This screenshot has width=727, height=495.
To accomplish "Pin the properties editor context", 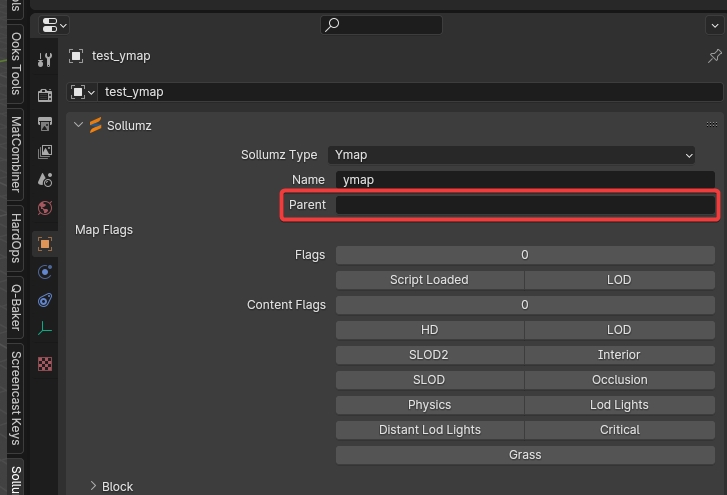I will coord(714,56).
